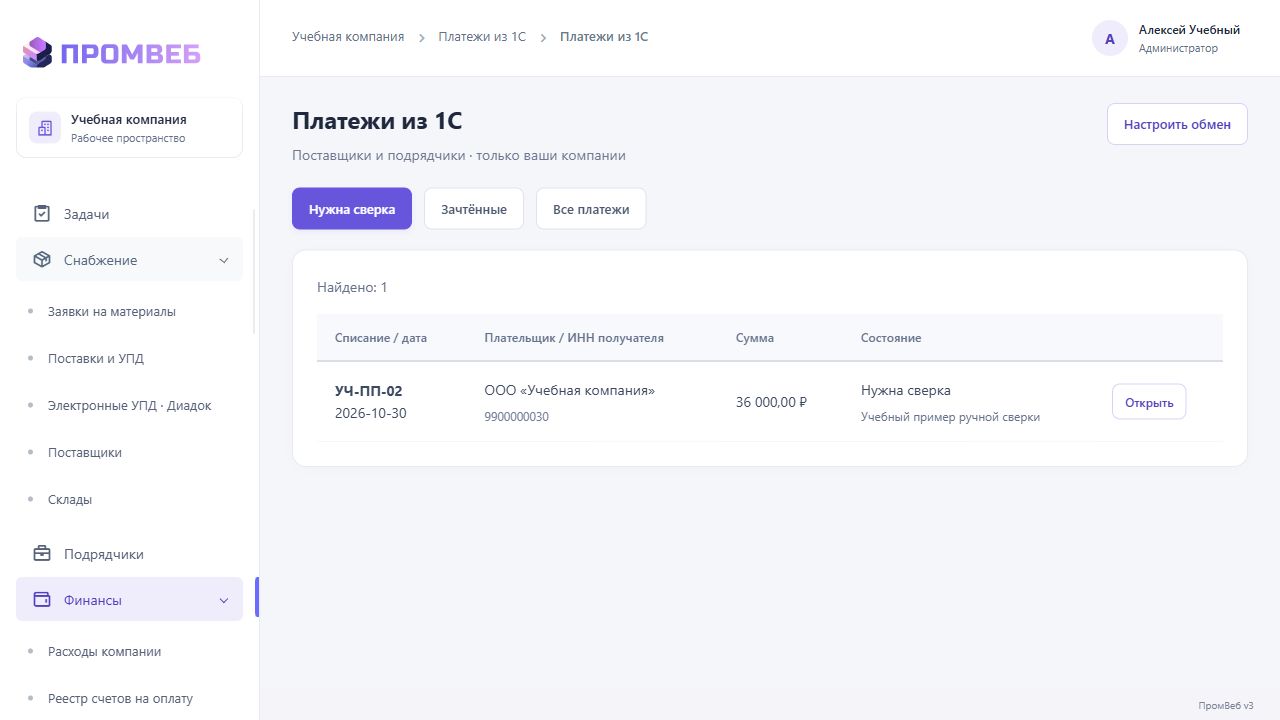Screen dimensions: 1280x720
Task: Open Поставщики sidebar item
Action: coord(85,452)
